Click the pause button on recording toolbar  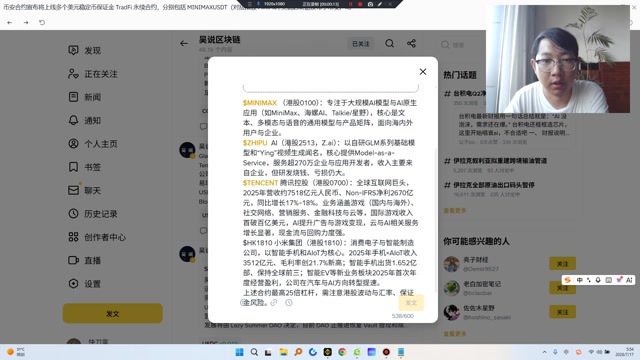tap(350, 4)
